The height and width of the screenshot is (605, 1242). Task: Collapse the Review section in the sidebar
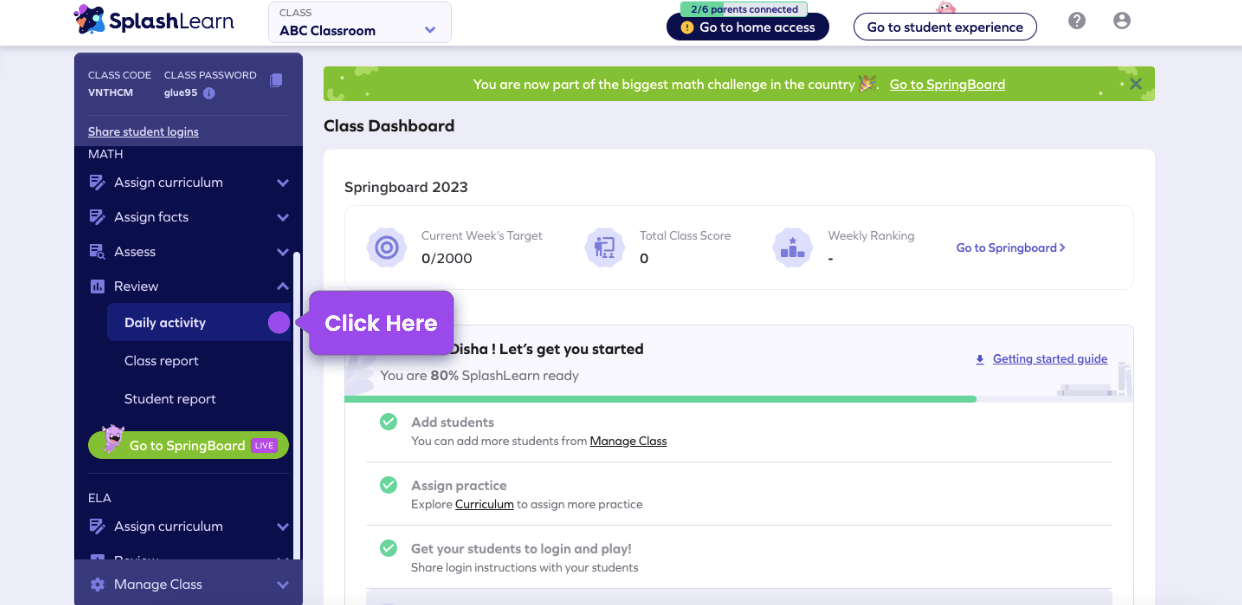[x=283, y=286]
